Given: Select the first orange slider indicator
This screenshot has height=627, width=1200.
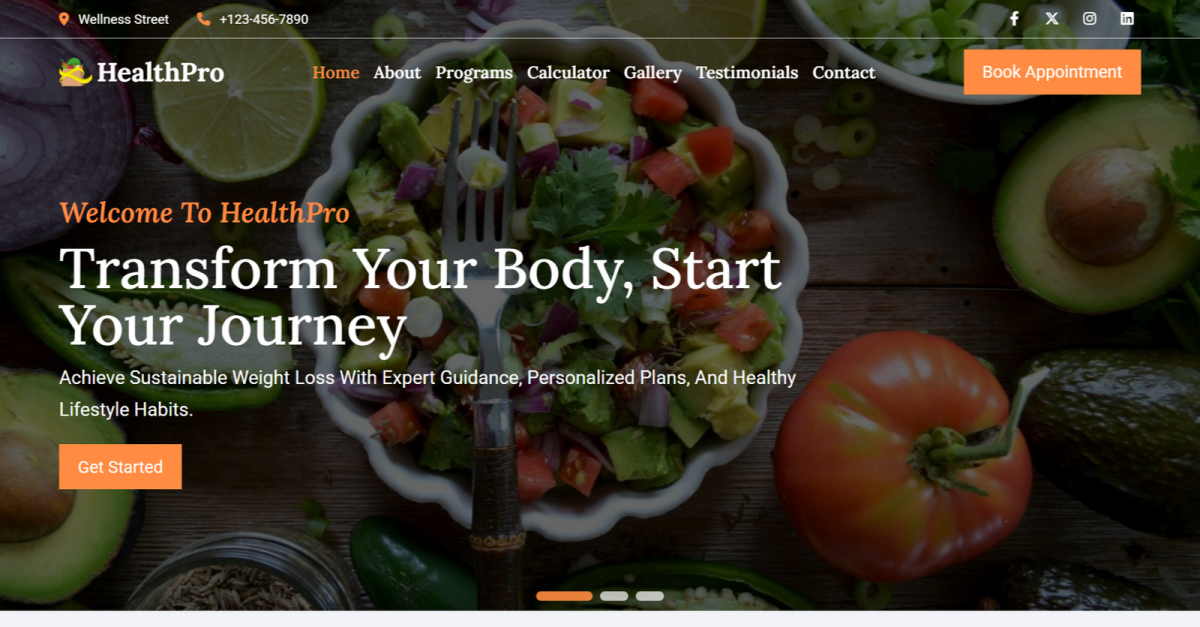Looking at the screenshot, I should point(564,596).
